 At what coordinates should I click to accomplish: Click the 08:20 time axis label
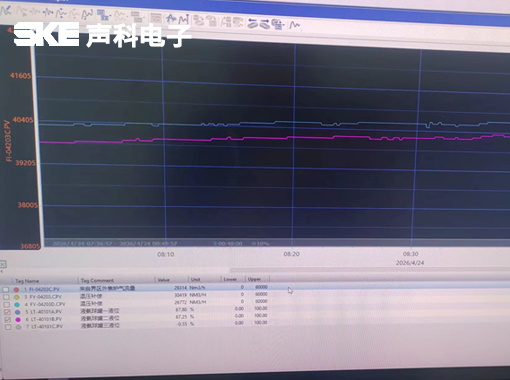pos(292,254)
